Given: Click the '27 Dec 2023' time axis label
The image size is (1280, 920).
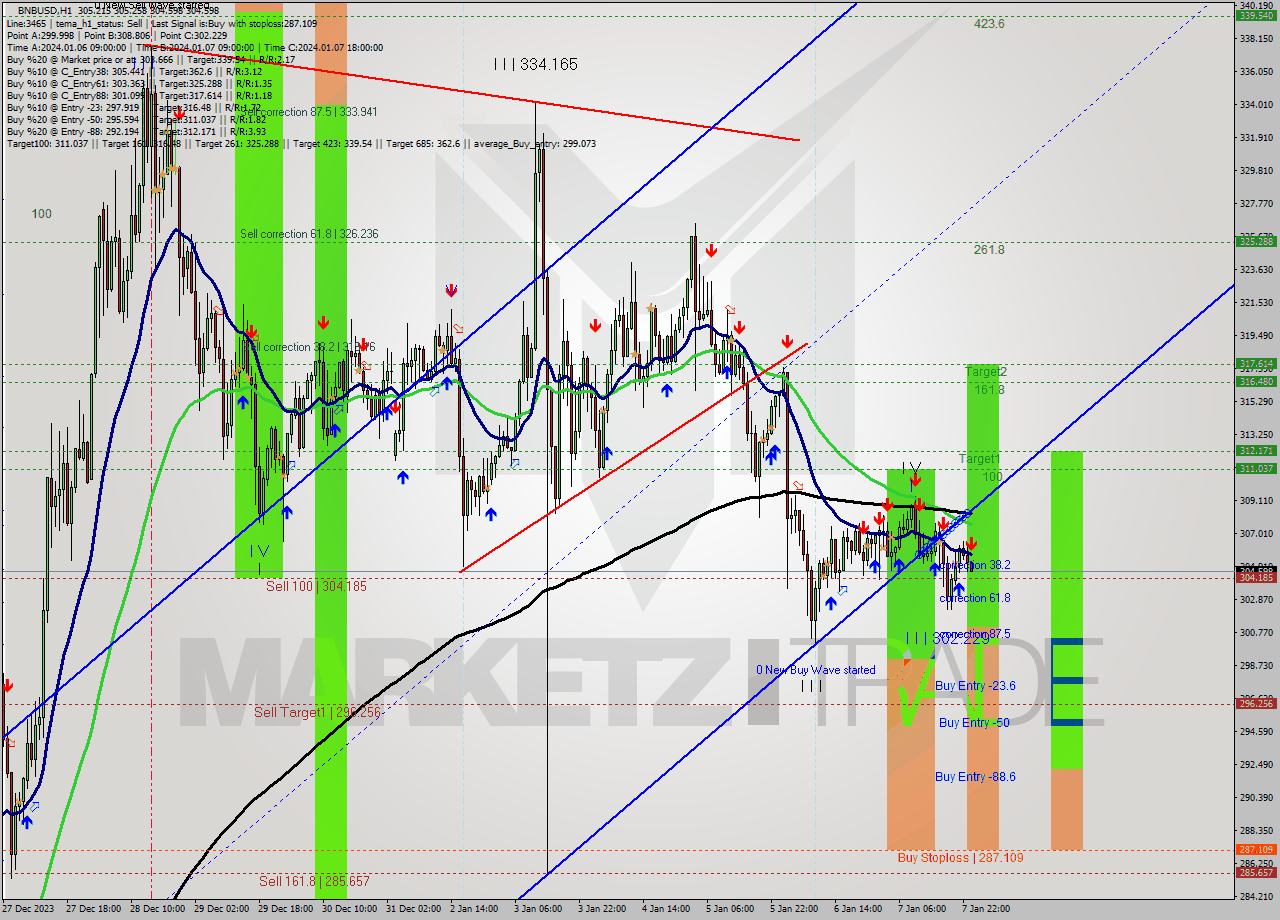Looking at the screenshot, I should point(30,909).
